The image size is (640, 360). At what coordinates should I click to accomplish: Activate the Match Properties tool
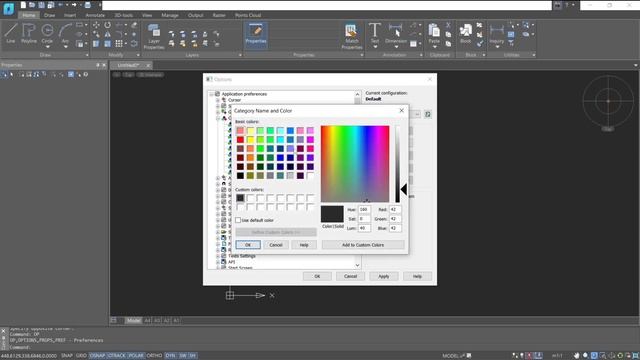(351, 37)
